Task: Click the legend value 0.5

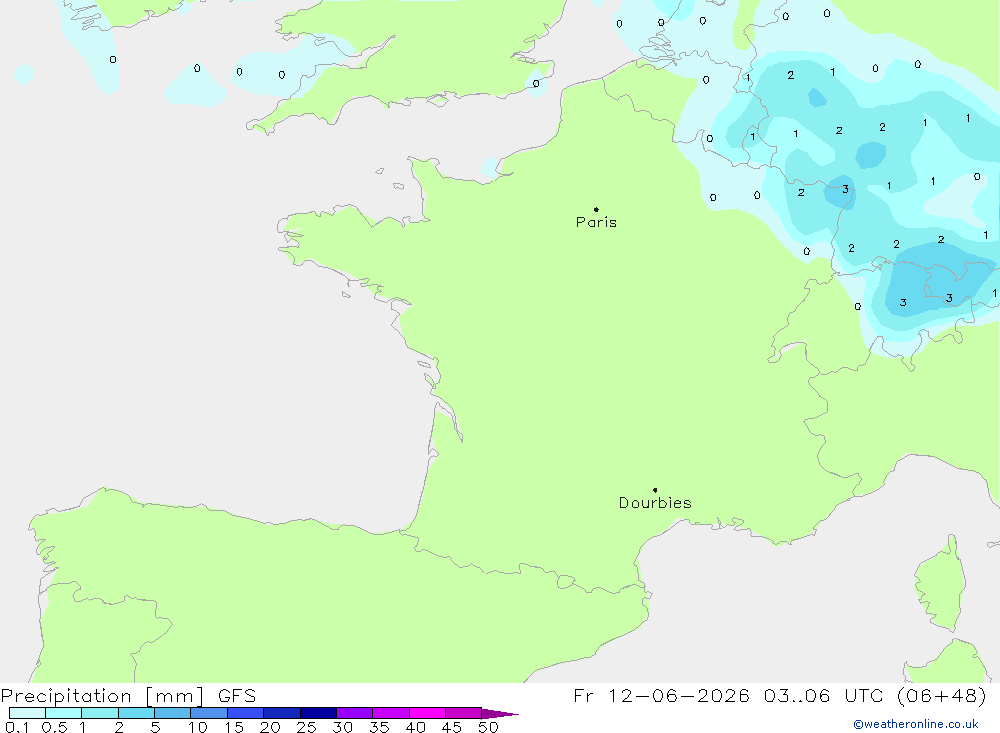Action: click(54, 727)
